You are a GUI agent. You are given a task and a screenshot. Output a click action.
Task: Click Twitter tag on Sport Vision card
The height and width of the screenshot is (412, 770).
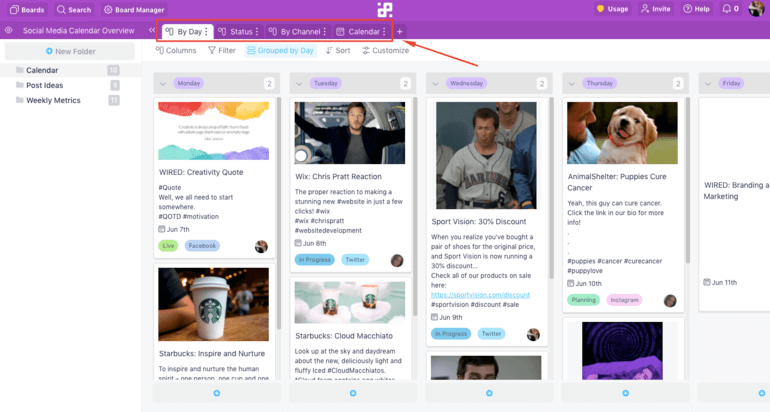(491, 333)
